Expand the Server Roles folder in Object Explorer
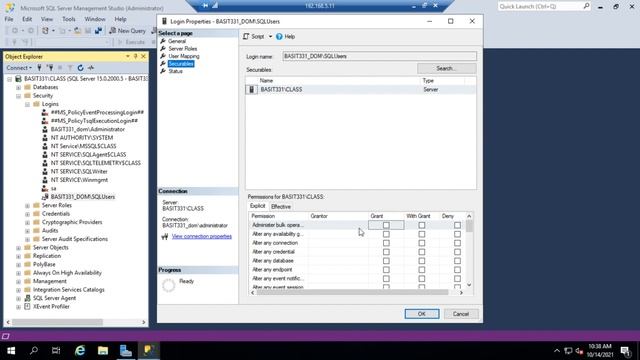The image size is (640, 360). tap(27, 206)
